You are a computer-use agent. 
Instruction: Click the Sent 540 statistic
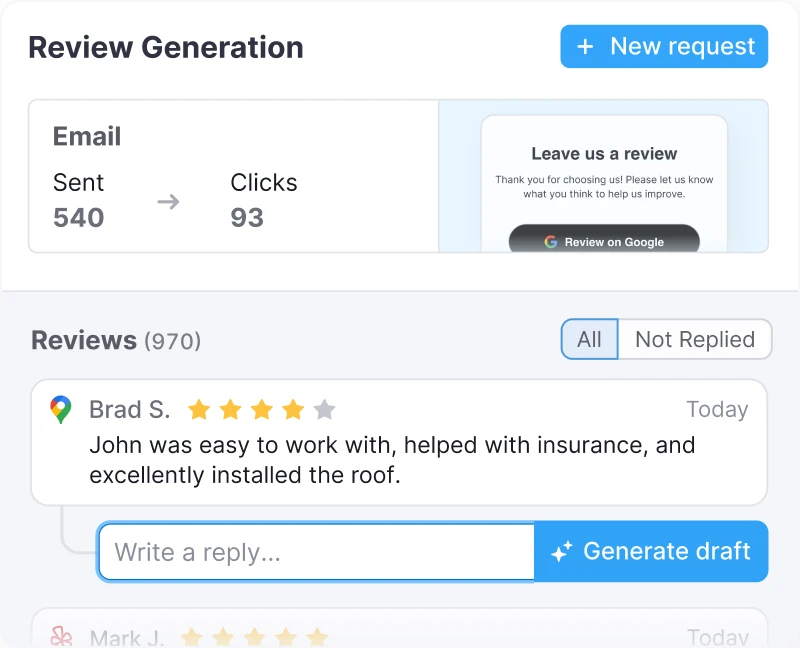[79, 201]
